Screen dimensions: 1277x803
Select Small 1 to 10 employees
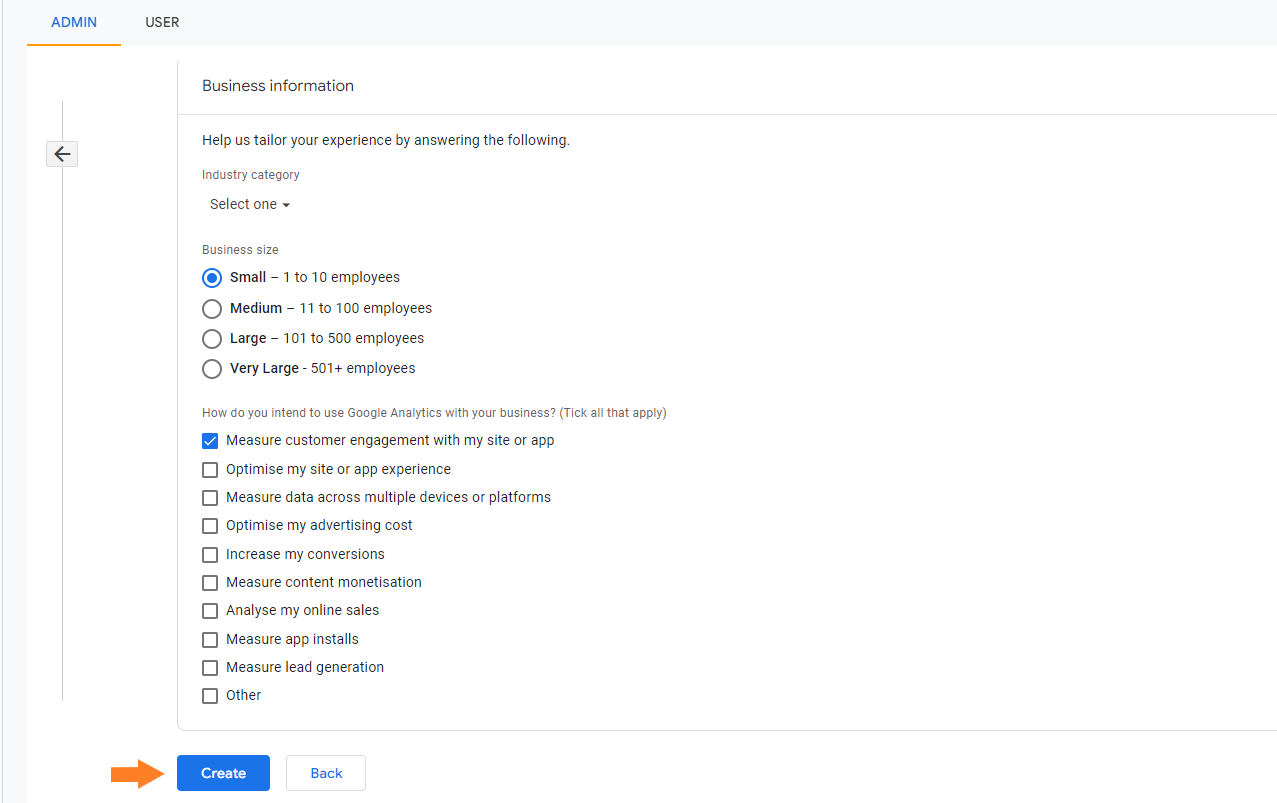212,278
